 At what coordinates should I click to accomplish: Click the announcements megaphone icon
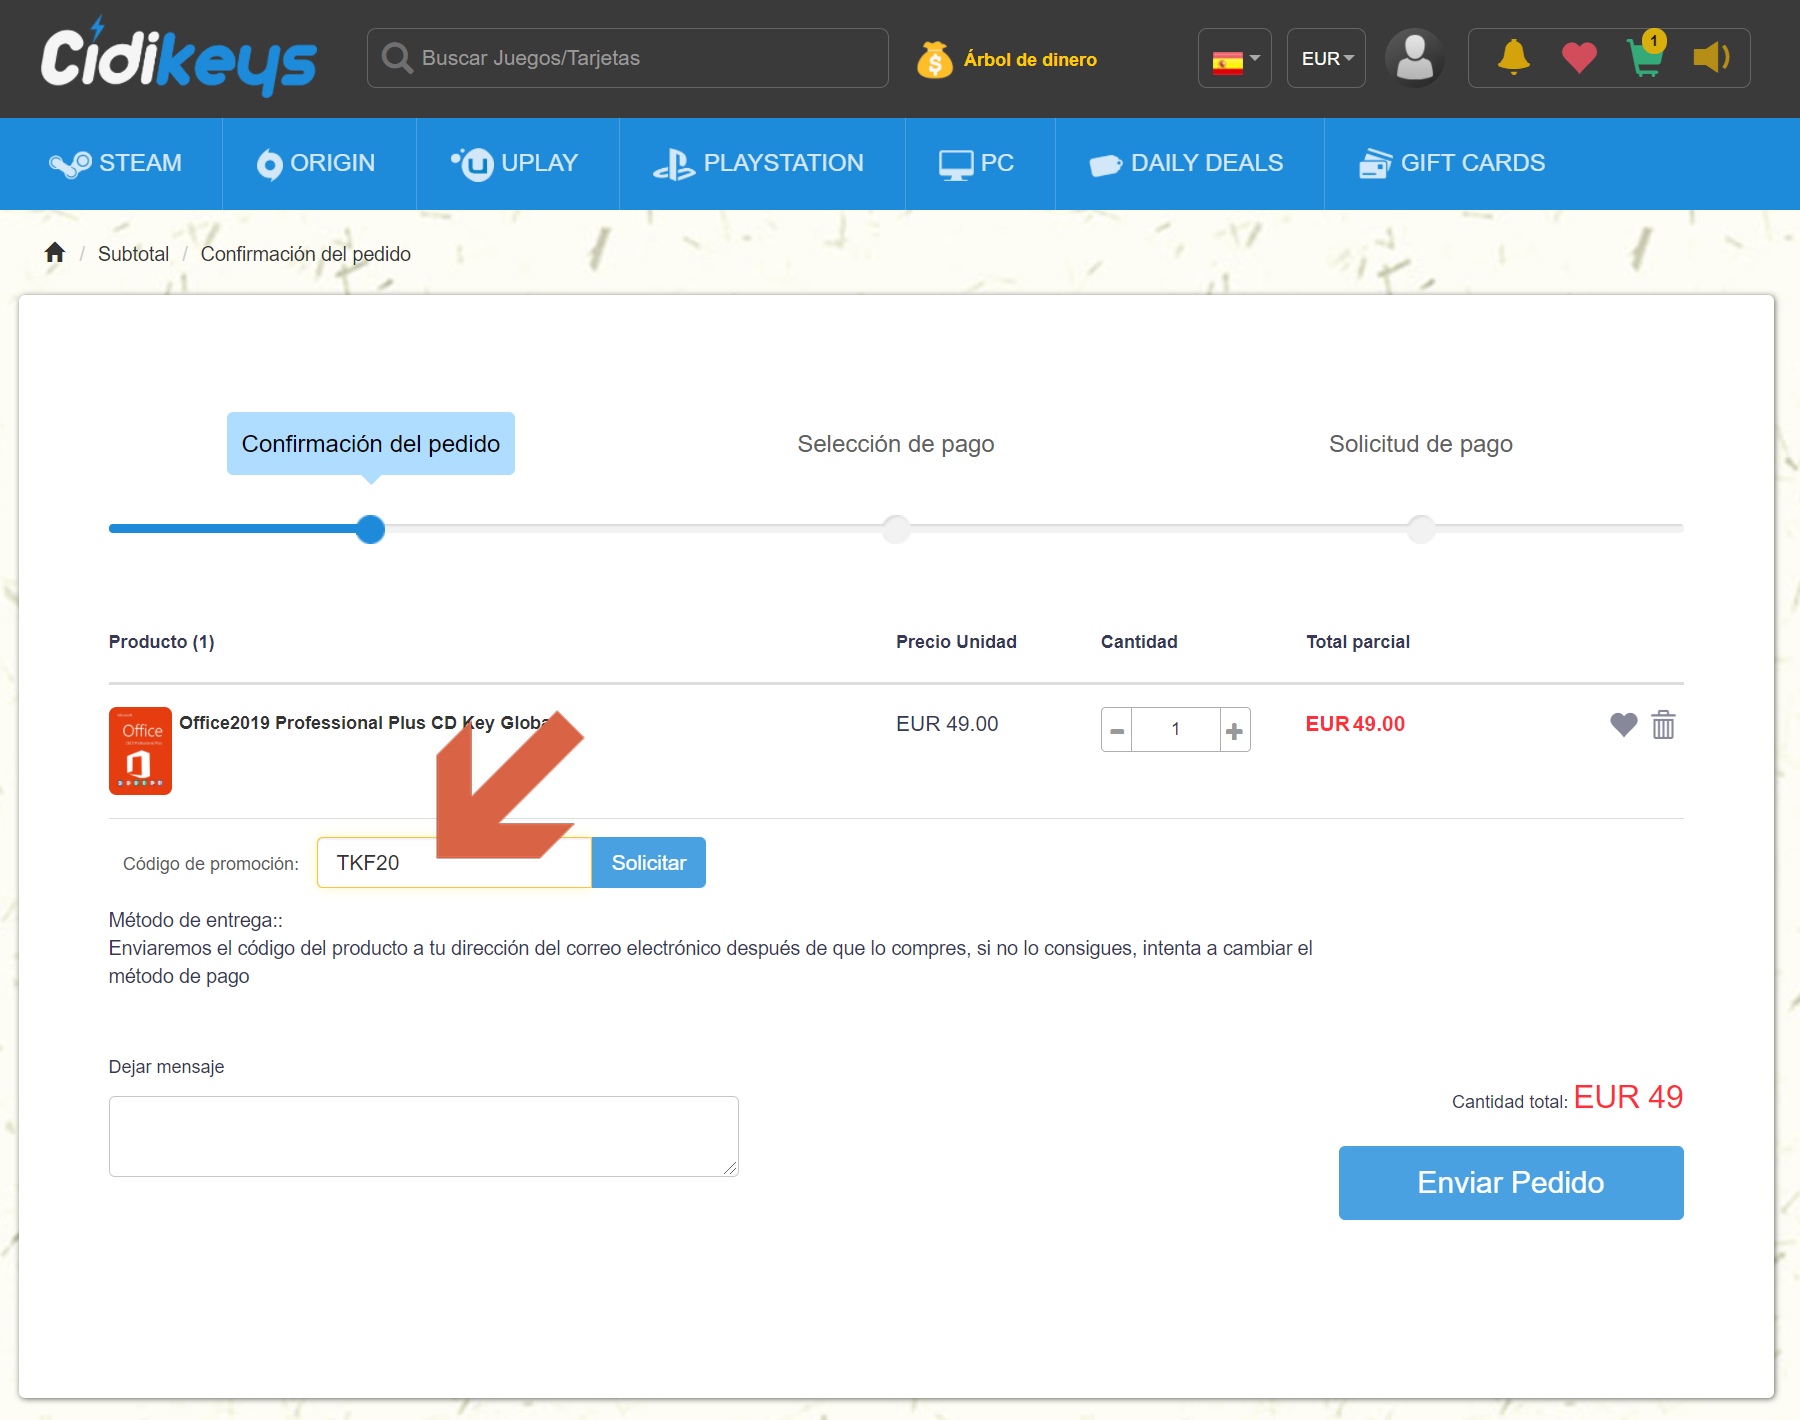click(x=1712, y=57)
